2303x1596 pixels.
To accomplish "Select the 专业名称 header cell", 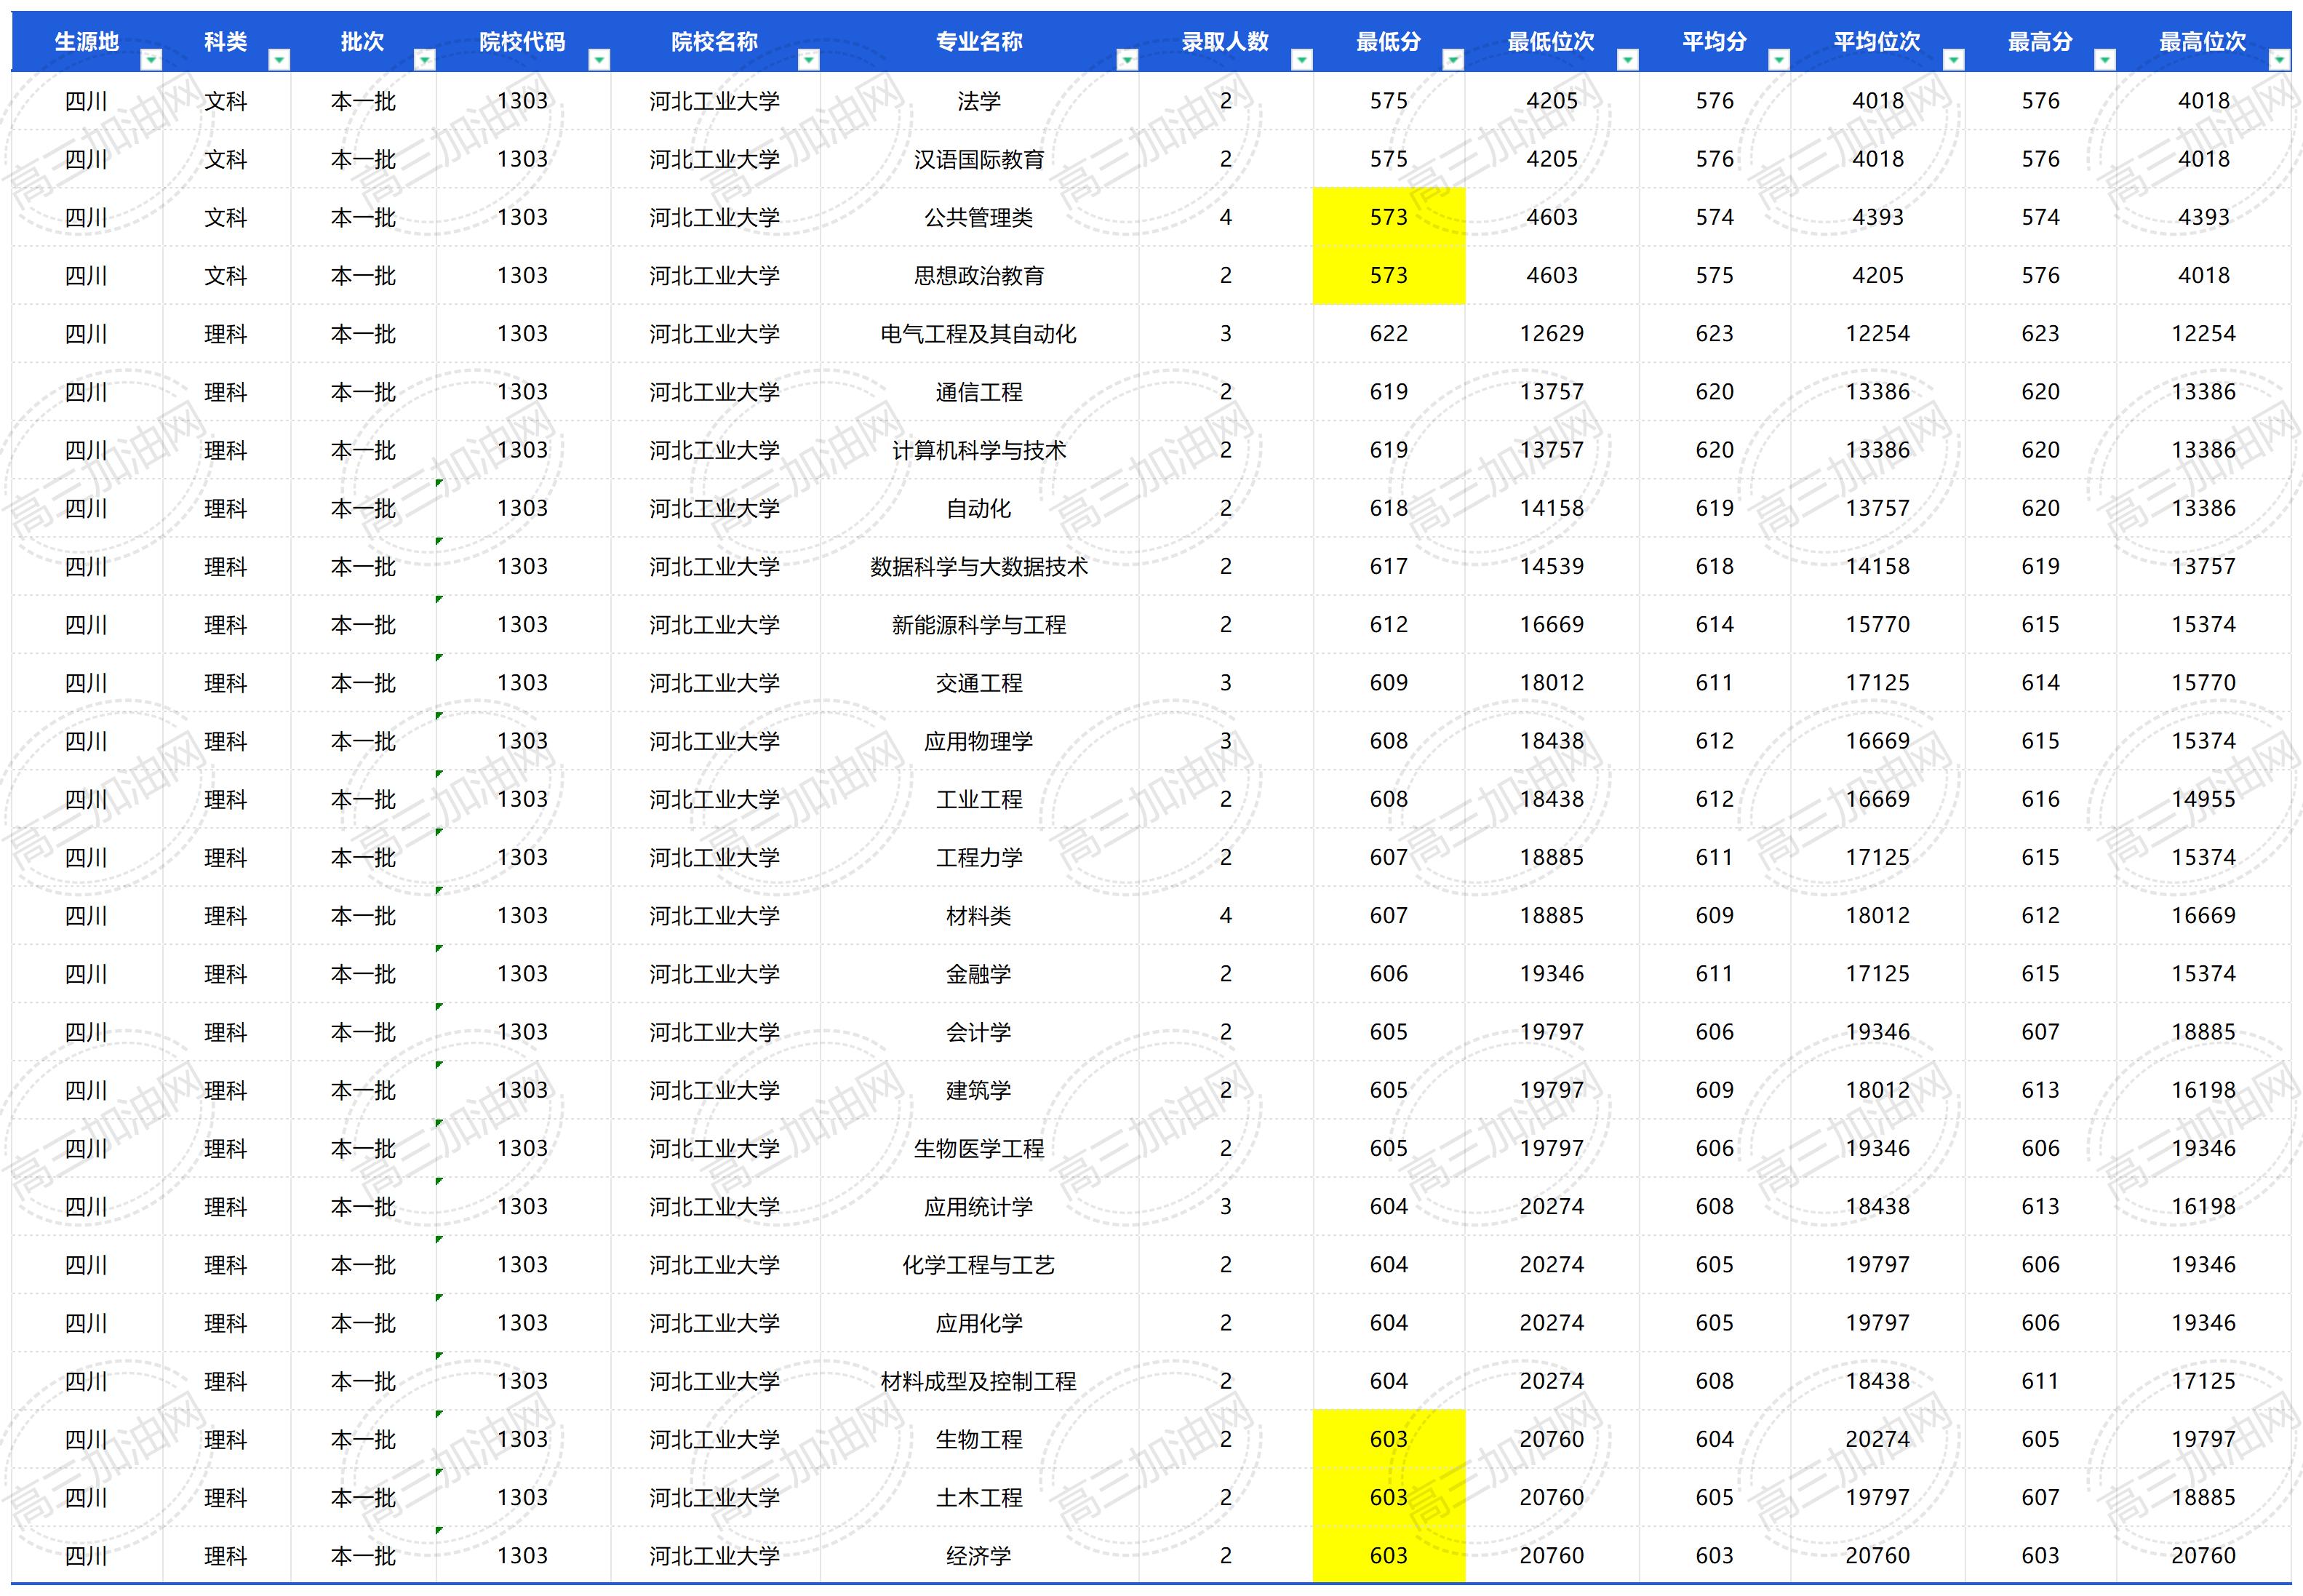I will click(x=979, y=42).
